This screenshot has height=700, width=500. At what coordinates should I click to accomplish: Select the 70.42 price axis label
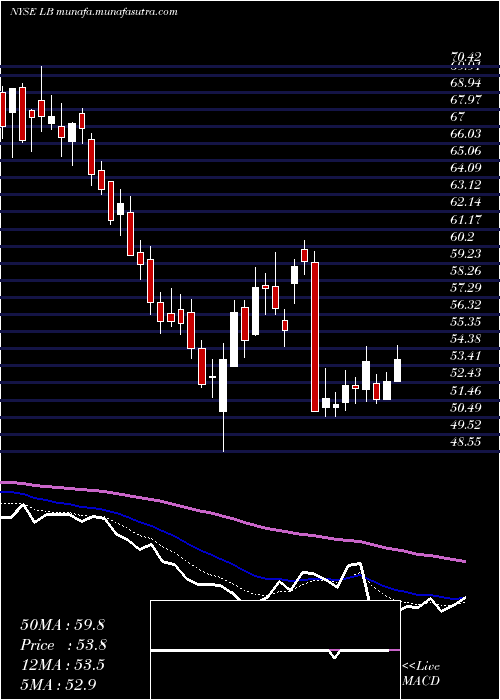pos(466,57)
